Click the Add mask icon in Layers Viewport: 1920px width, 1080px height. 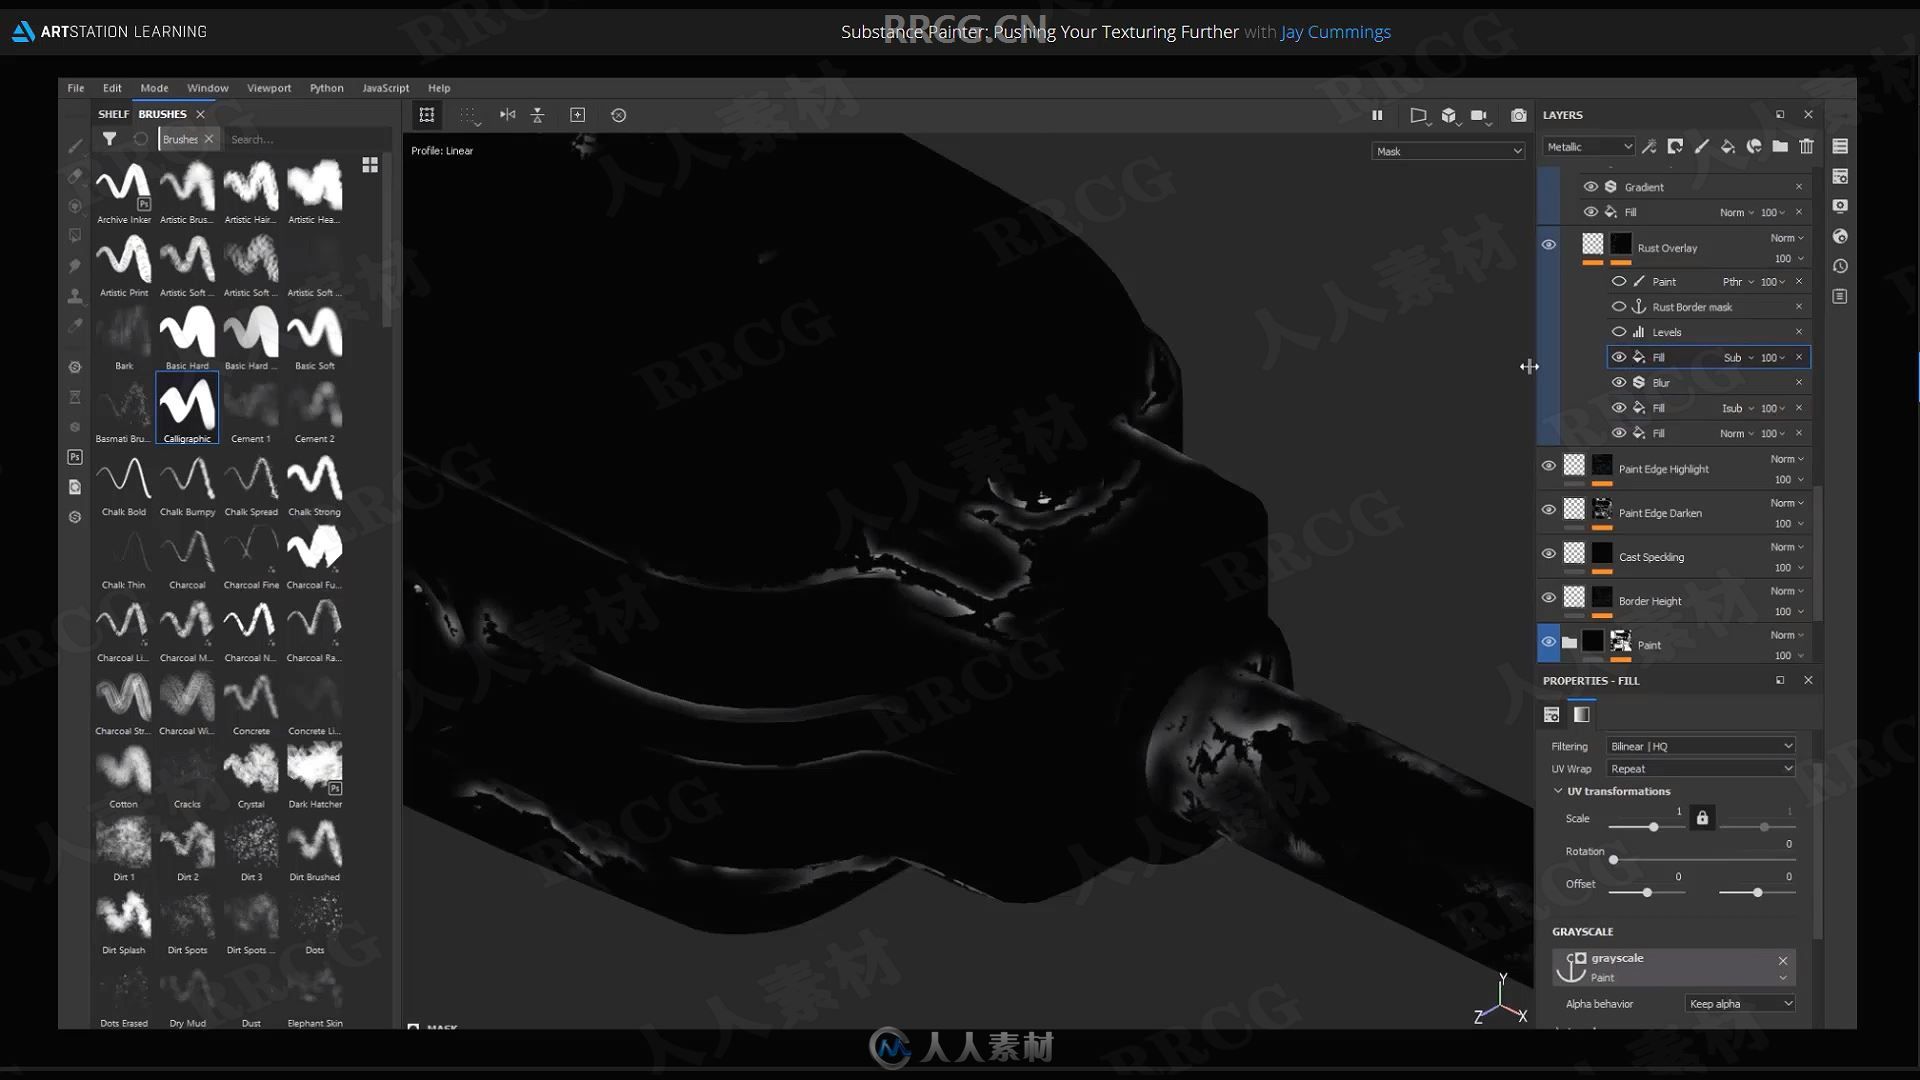pos(1675,147)
